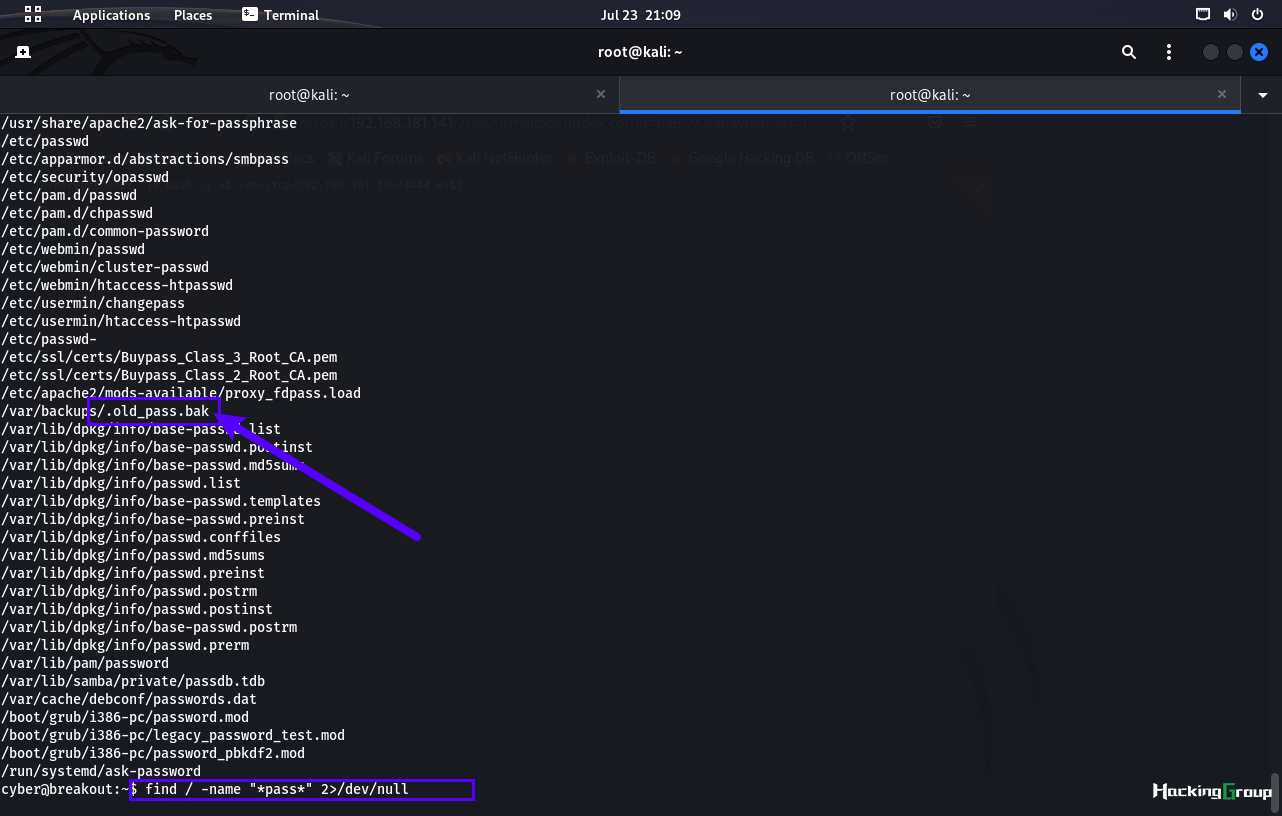Select the second root@kali tab

pos(930,95)
